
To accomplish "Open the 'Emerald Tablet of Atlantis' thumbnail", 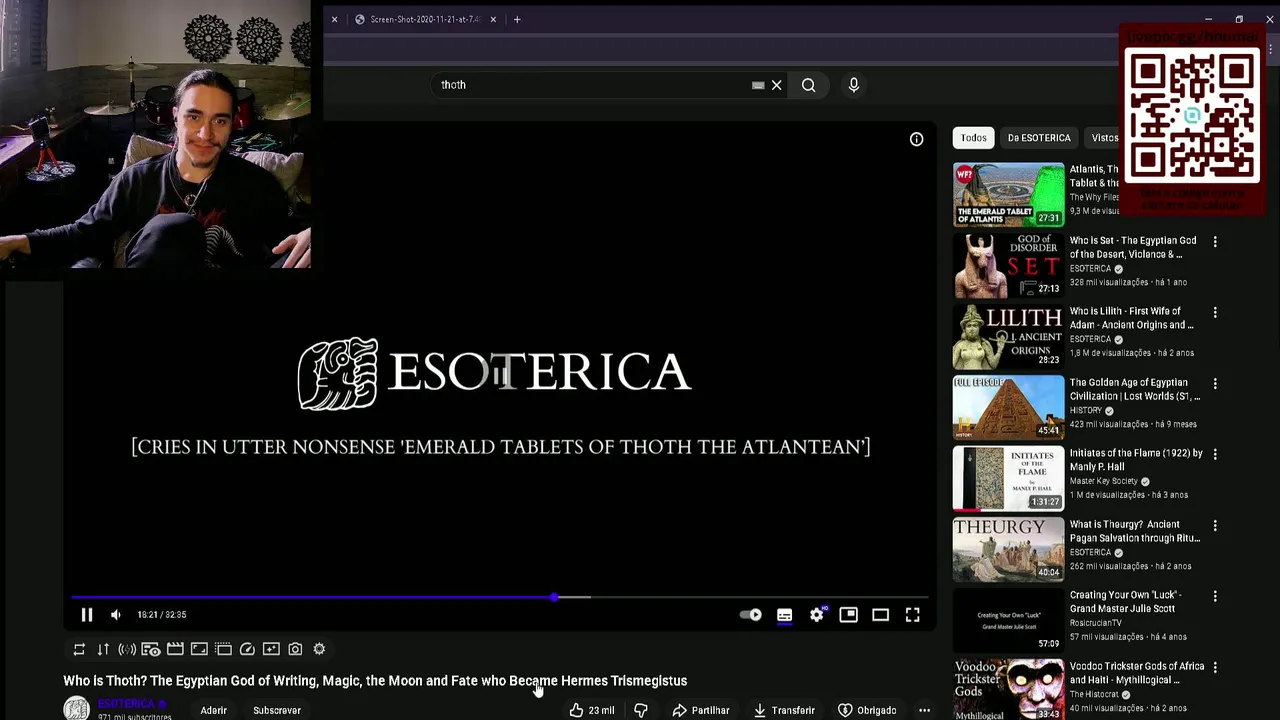I will (1008, 195).
